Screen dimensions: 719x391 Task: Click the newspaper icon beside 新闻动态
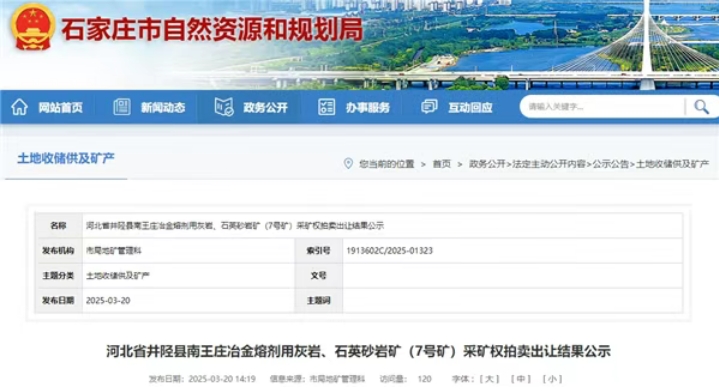pos(122,107)
